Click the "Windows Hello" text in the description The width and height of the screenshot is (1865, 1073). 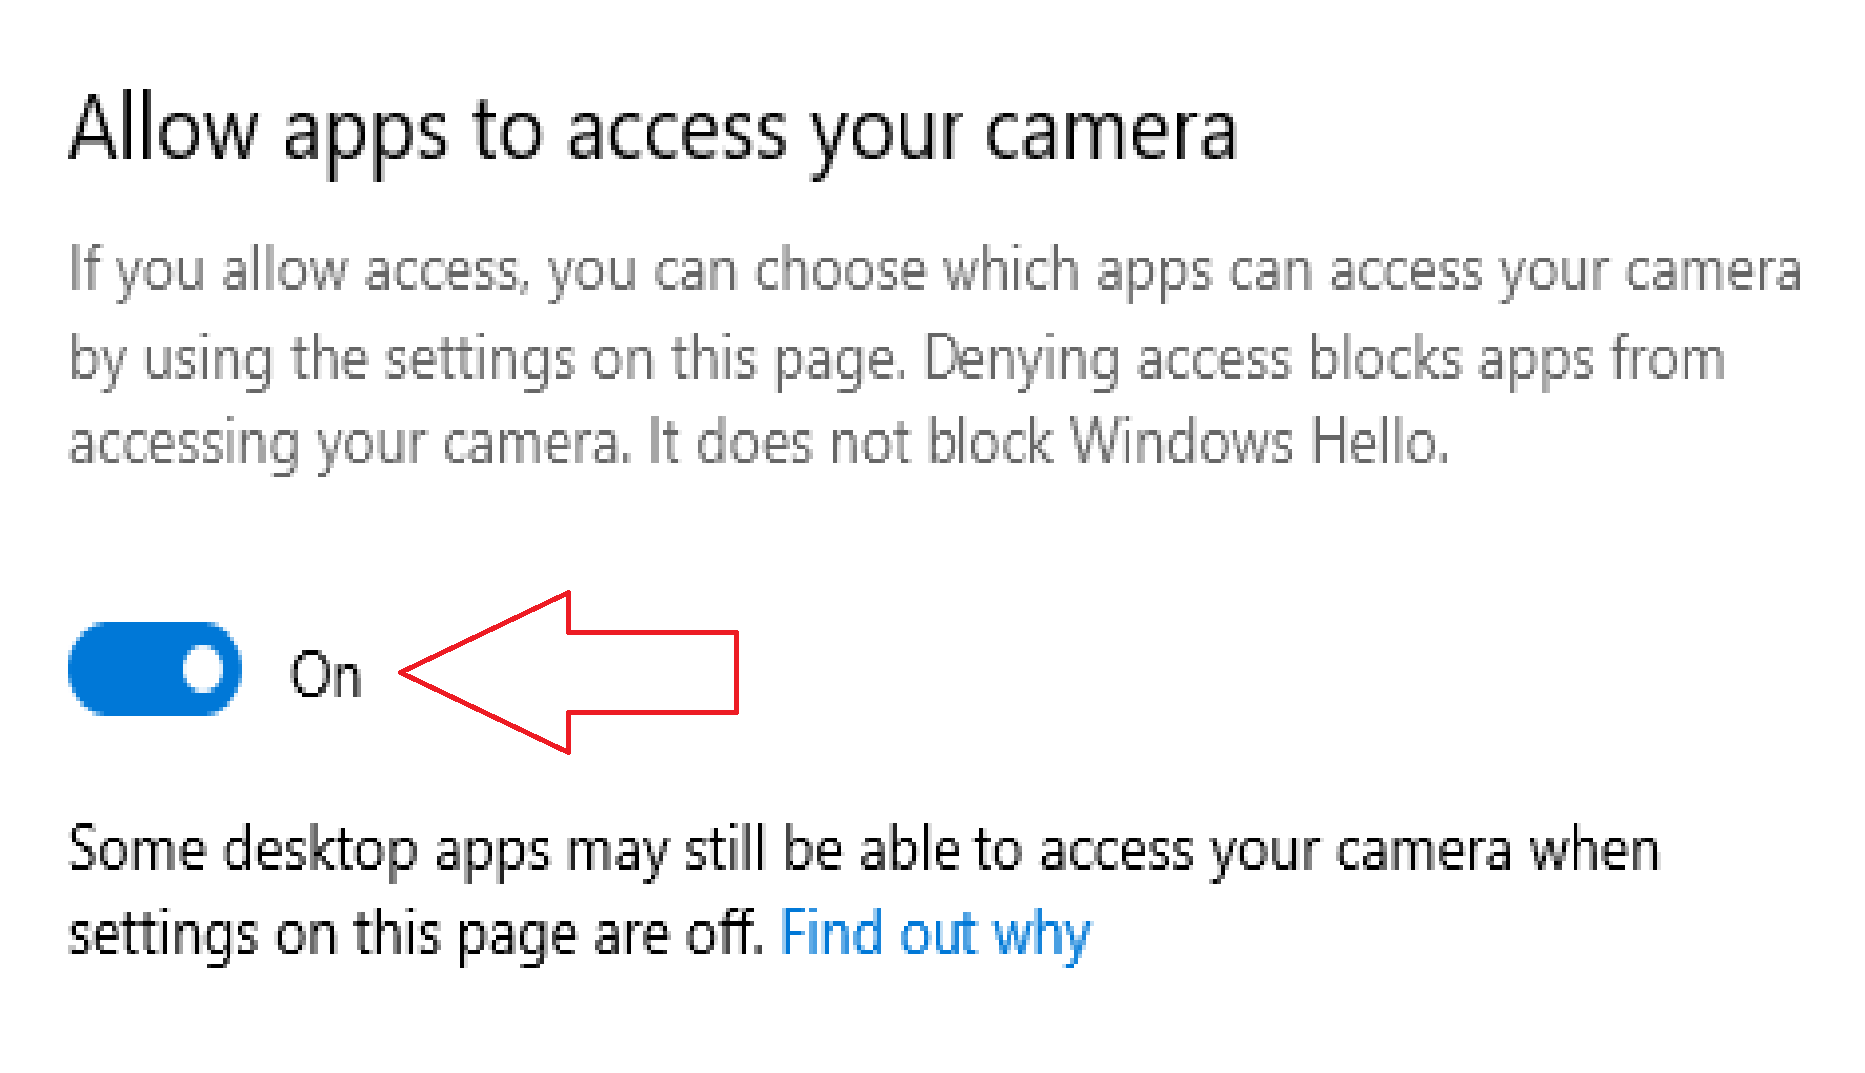[1259, 441]
